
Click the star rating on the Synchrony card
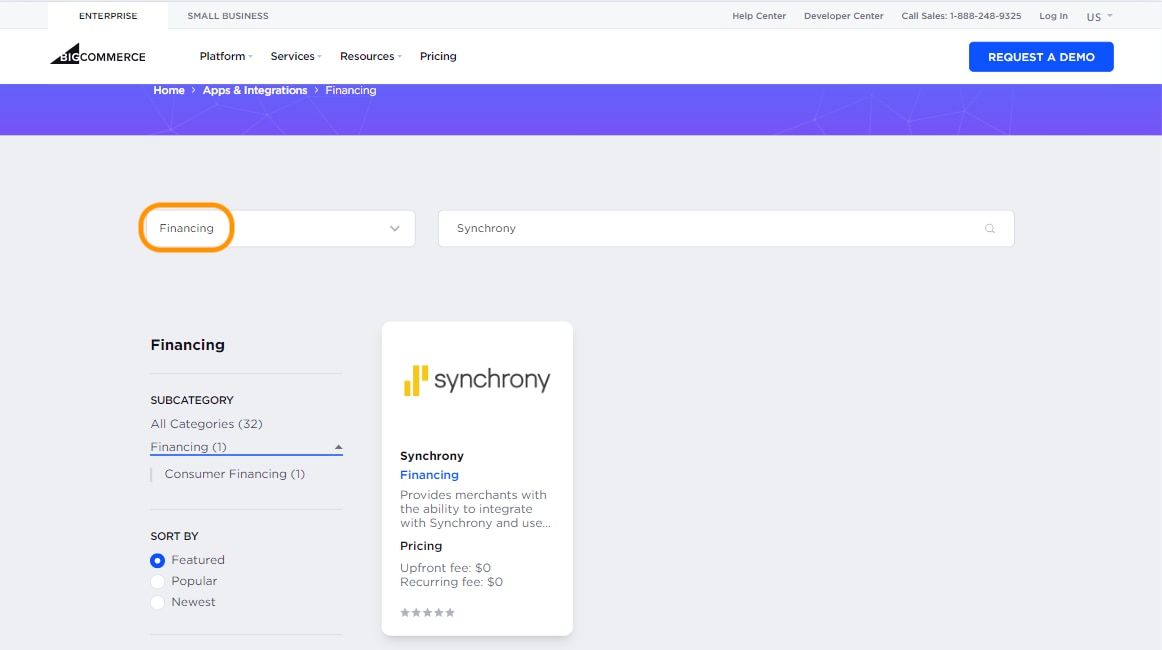click(428, 612)
